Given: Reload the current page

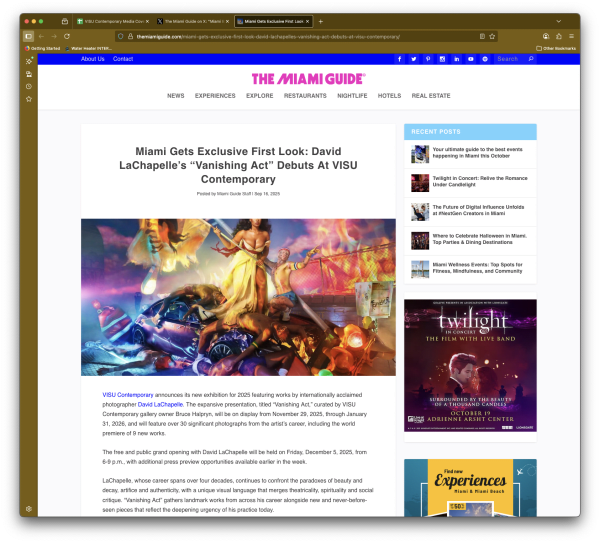Looking at the screenshot, I should tap(67, 36).
